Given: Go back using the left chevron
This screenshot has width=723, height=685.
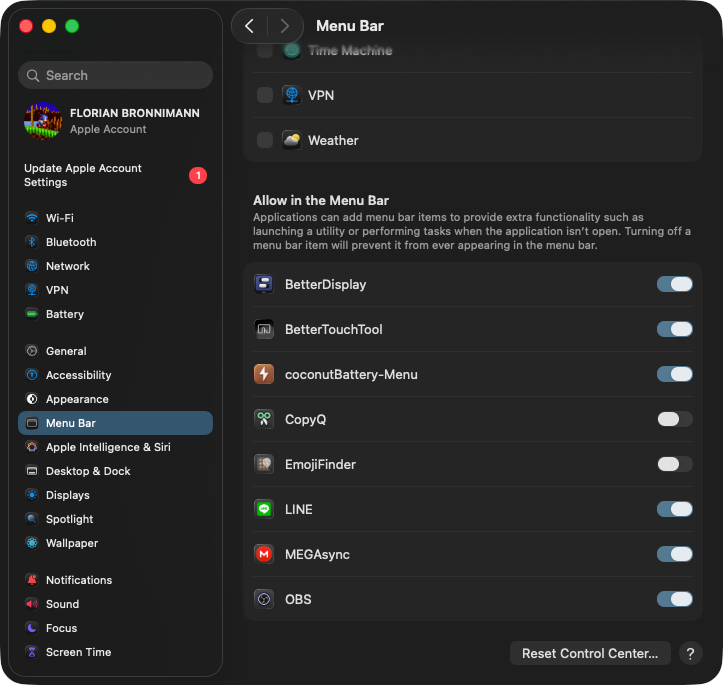Looking at the screenshot, I should point(250,26).
